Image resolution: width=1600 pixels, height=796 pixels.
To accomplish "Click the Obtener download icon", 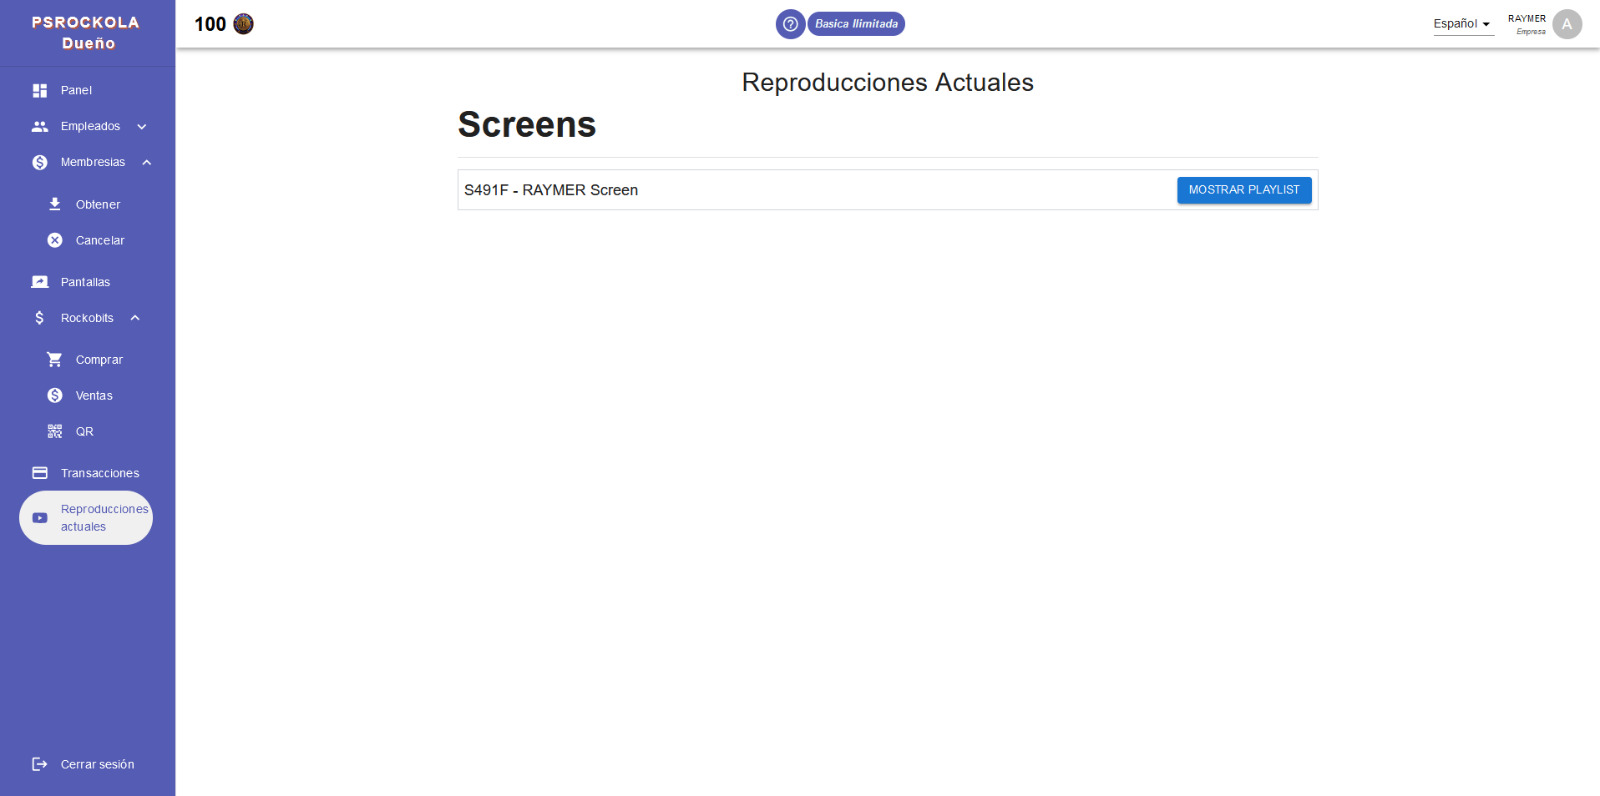I will pyautogui.click(x=55, y=204).
